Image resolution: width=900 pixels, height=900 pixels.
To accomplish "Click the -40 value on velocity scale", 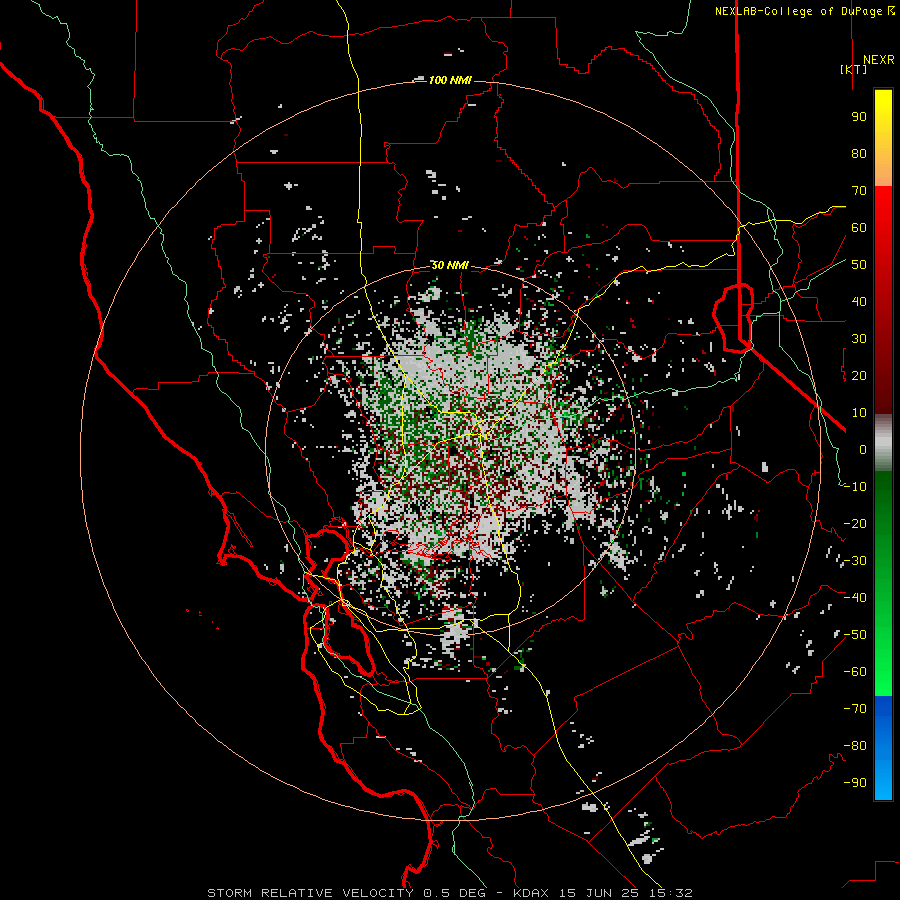I will pos(855,598).
